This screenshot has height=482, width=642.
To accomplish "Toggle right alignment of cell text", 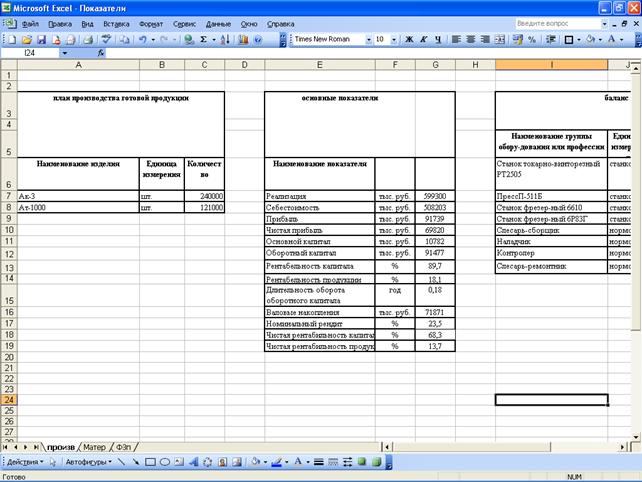I will click(x=485, y=39).
